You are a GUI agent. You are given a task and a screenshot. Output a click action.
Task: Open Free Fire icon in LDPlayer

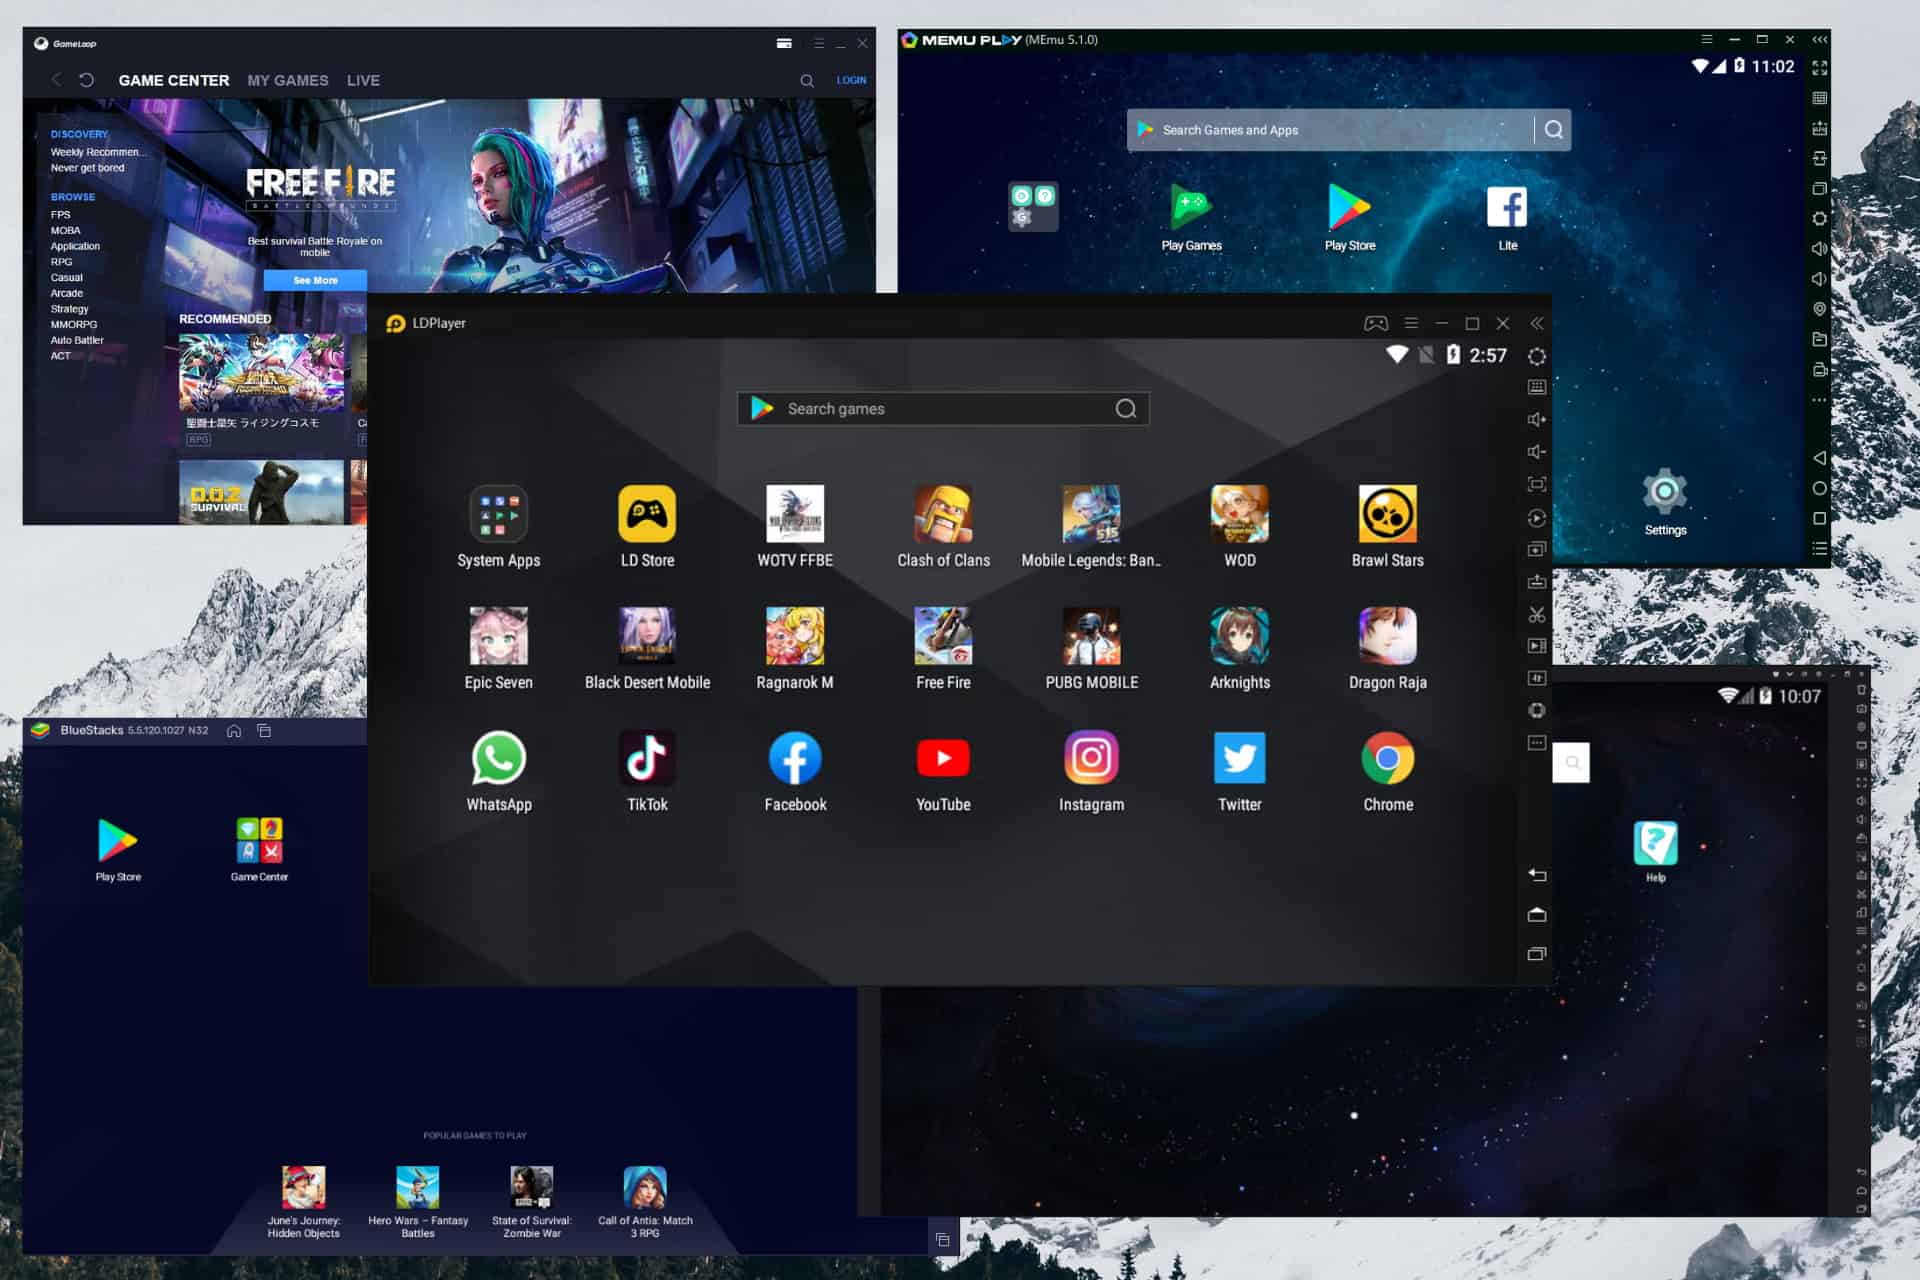click(943, 636)
